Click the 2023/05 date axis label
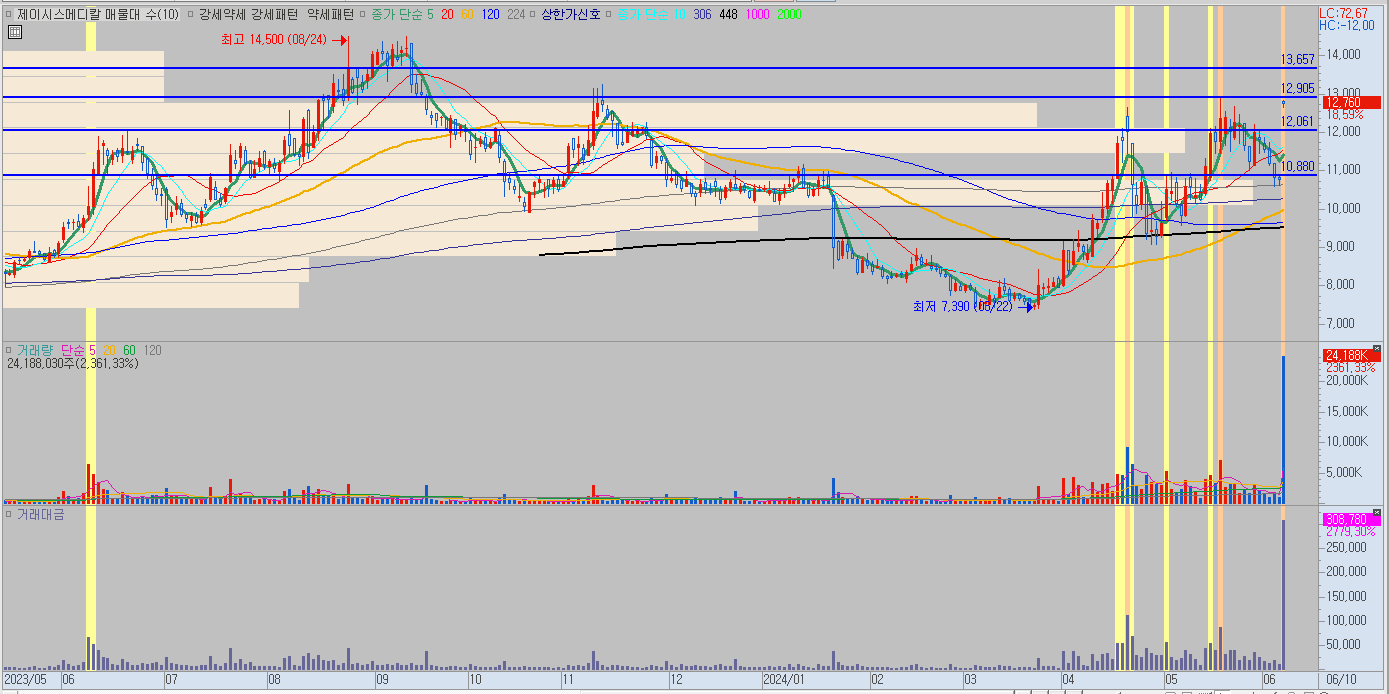1389x694 pixels. [25, 679]
